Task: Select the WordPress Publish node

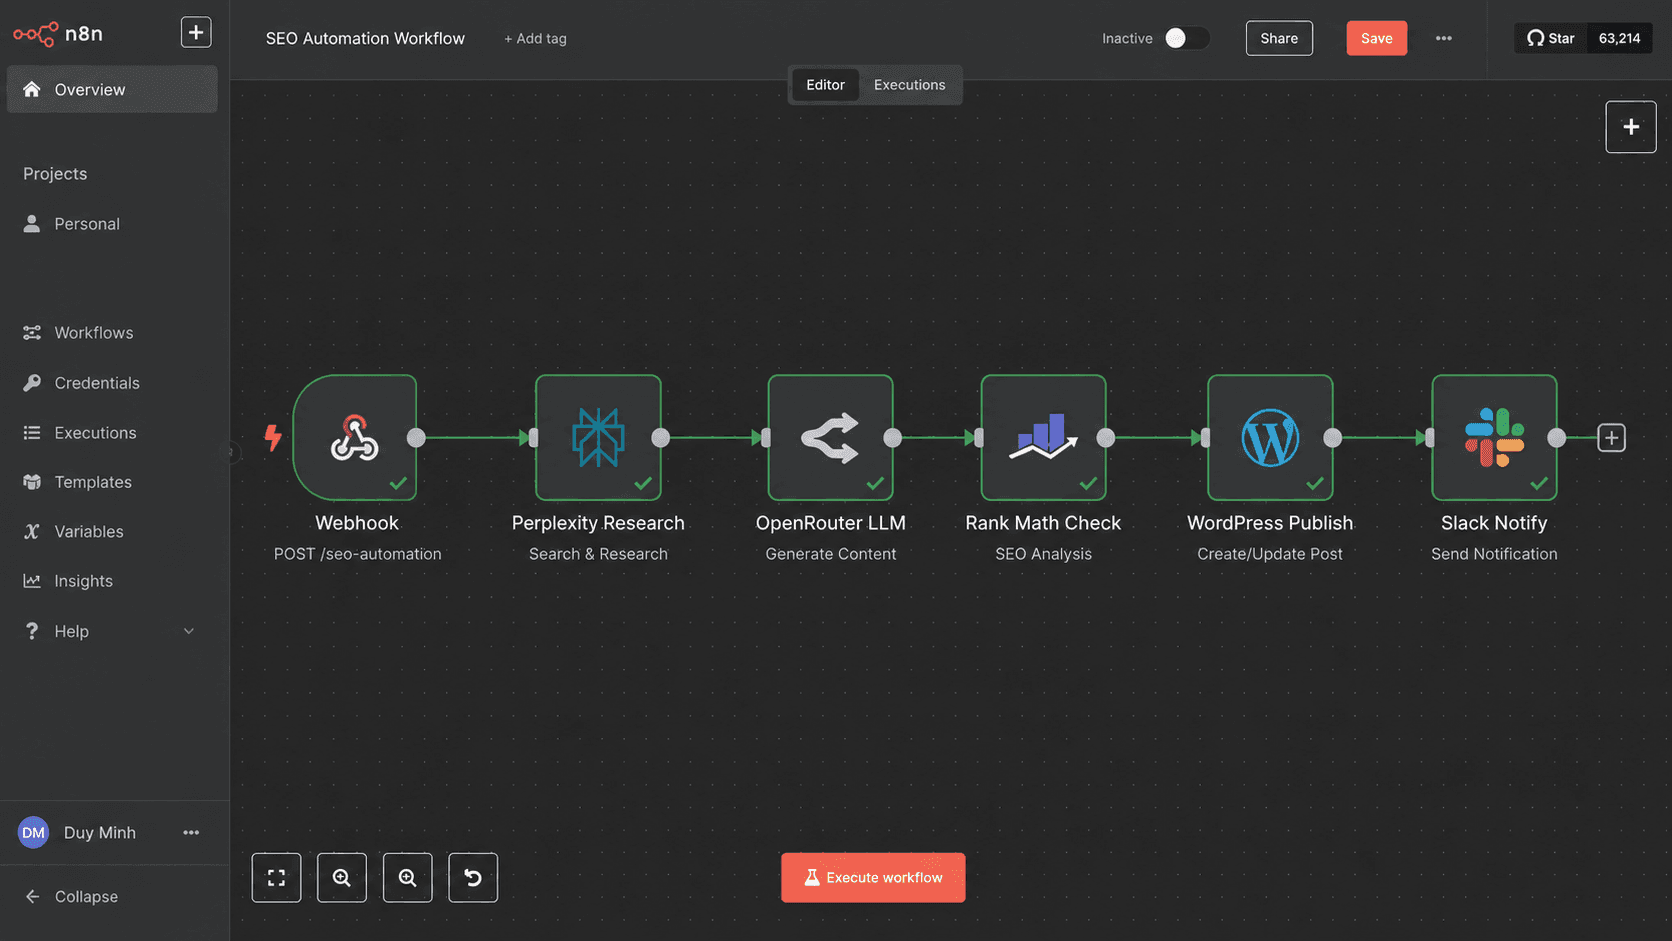Action: point(1270,437)
